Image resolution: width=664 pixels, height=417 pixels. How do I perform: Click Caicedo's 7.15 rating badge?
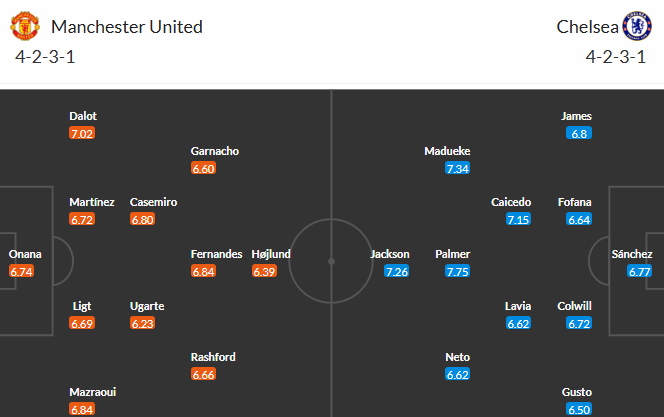518,219
